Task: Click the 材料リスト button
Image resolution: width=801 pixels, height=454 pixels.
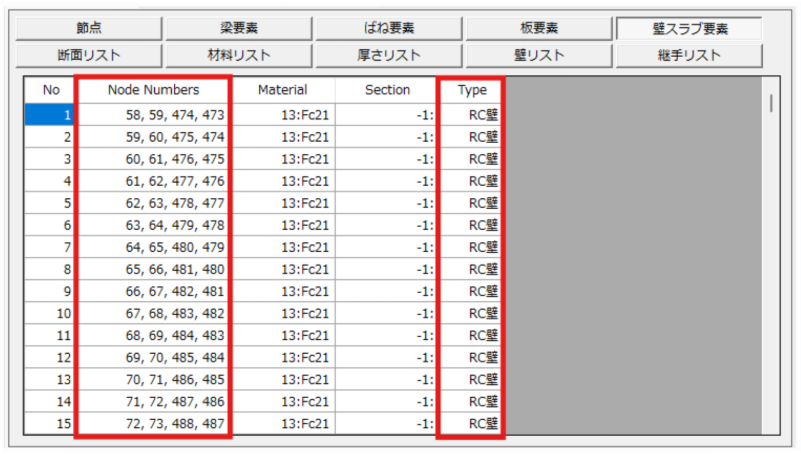Action: click(x=238, y=55)
